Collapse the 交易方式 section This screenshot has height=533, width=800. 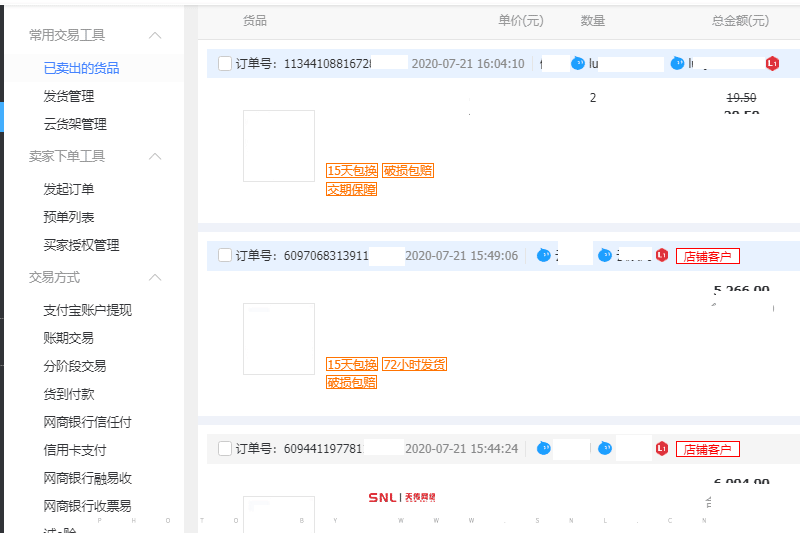tap(155, 277)
